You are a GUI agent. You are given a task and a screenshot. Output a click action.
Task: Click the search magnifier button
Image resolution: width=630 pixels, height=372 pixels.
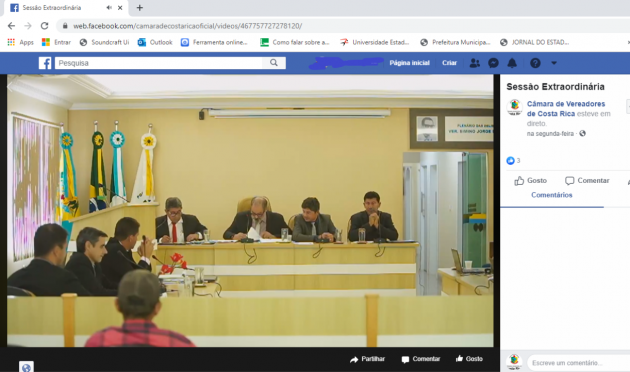pyautogui.click(x=274, y=63)
